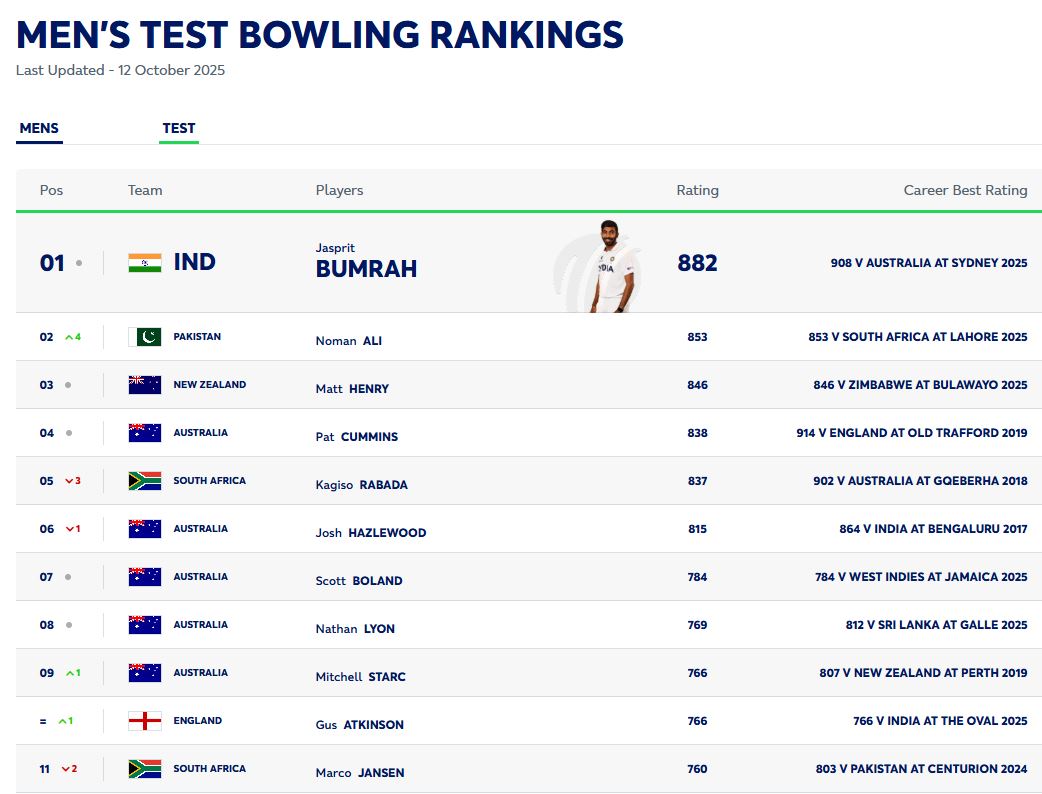The height and width of the screenshot is (794, 1042).
Task: Expand Nathan Lyon's ranking row
Action: 520,624
